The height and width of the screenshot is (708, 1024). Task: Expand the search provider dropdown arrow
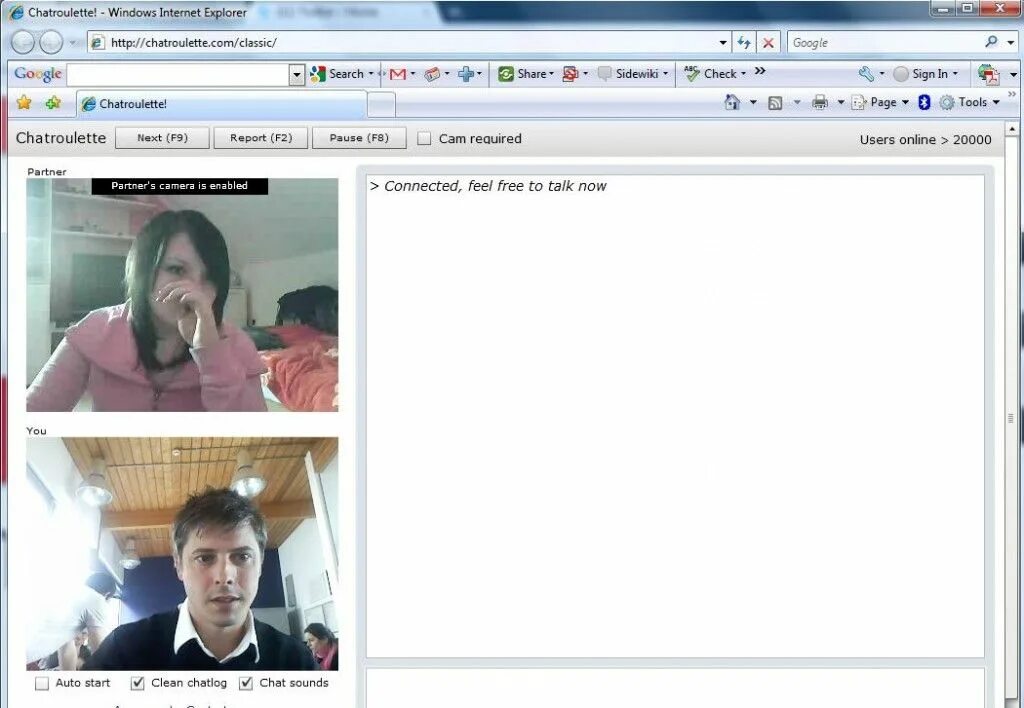click(x=1011, y=42)
